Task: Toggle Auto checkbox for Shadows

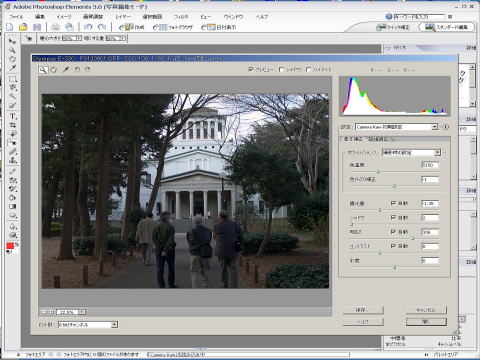Action: [393, 217]
